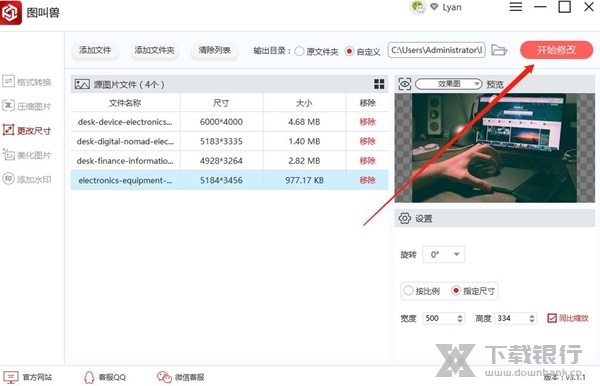
Task: Select the electronics-equipment file name
Action: 125,181
